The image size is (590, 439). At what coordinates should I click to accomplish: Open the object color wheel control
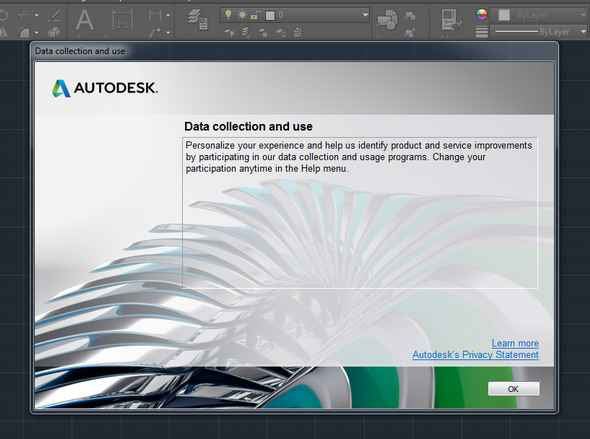pos(482,15)
